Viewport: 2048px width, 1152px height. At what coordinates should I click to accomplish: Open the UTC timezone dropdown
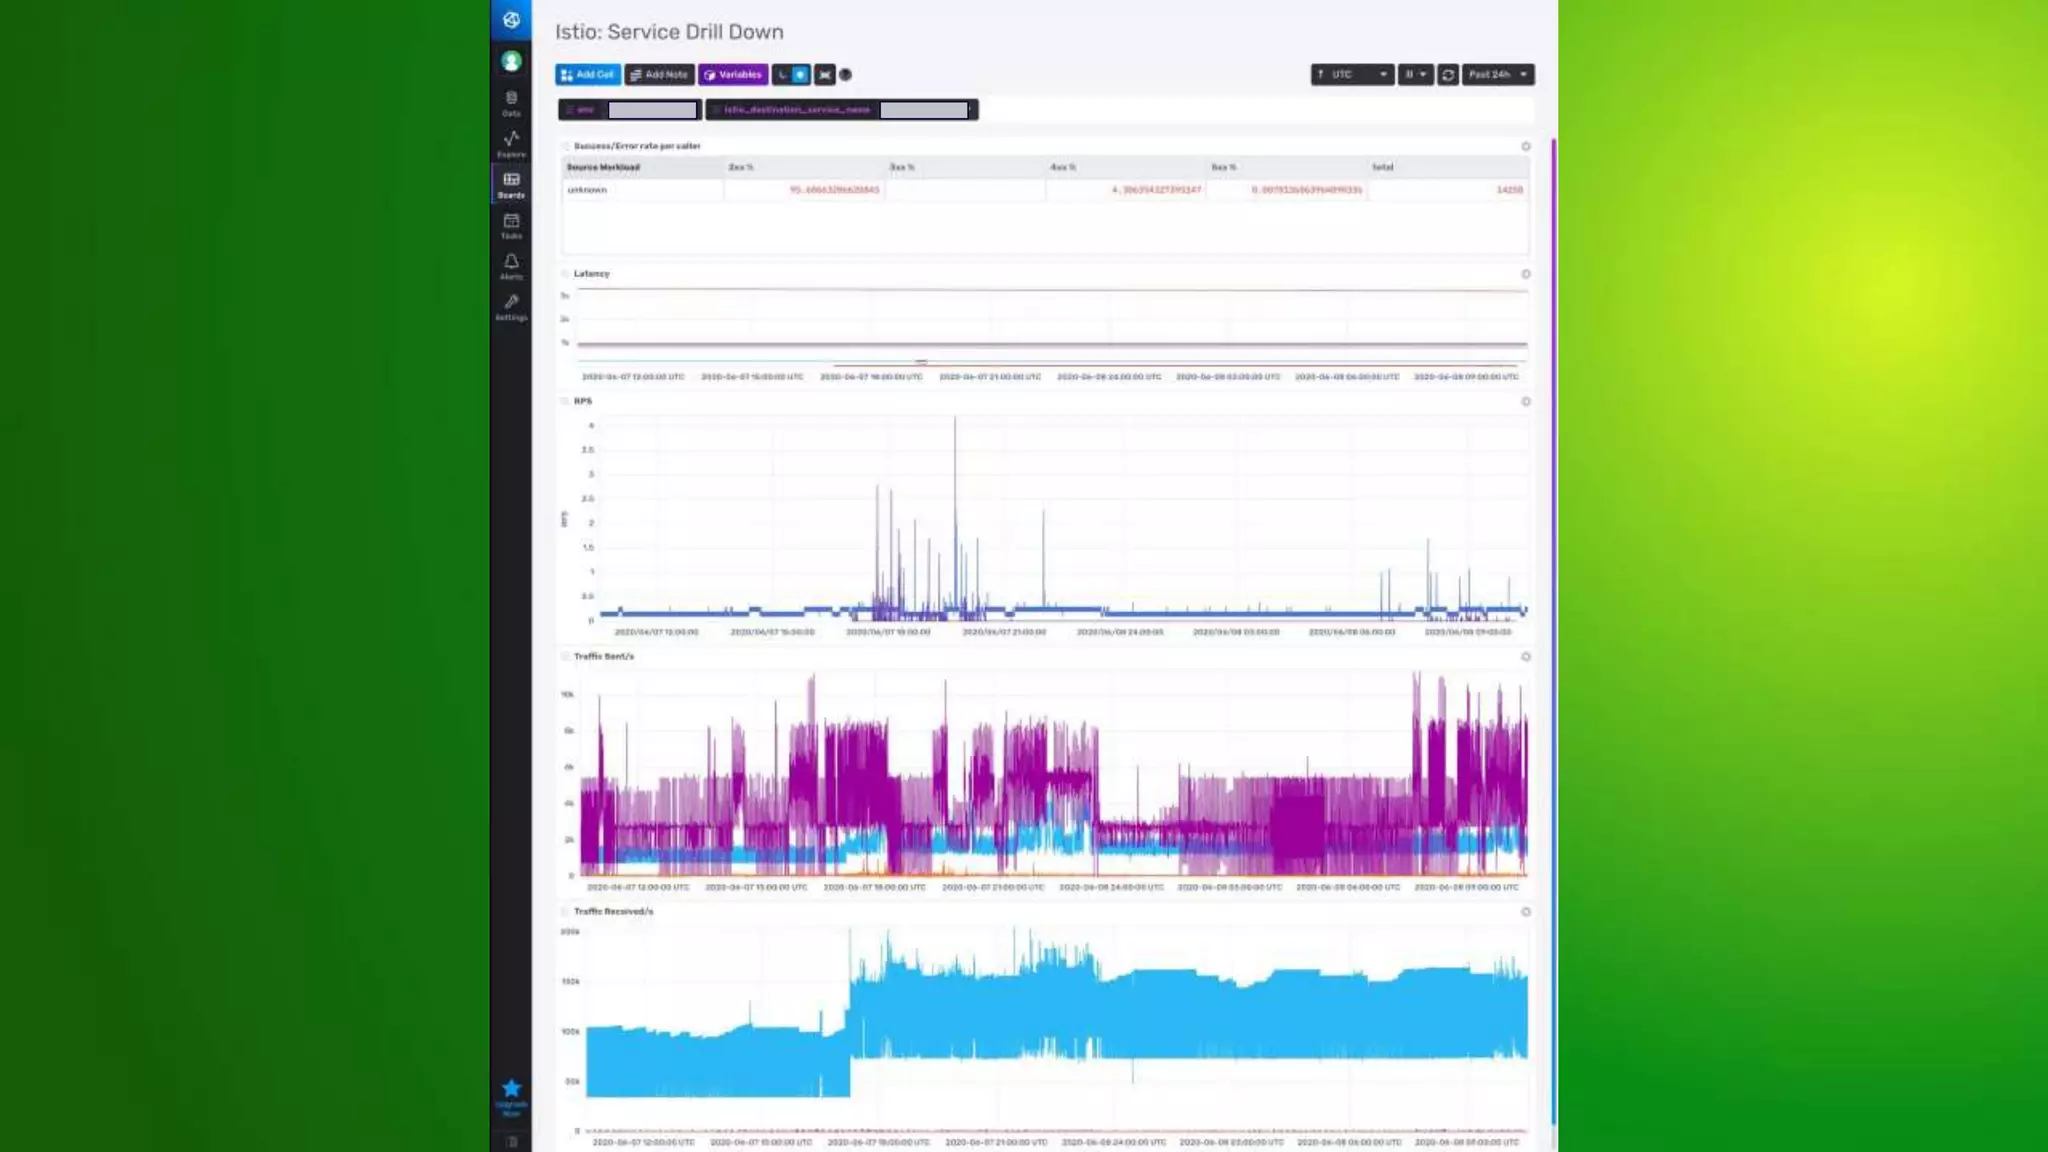click(1352, 75)
